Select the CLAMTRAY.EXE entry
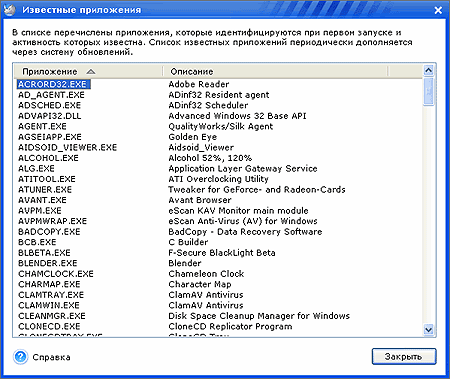This screenshot has height=379, width=450. 51,295
